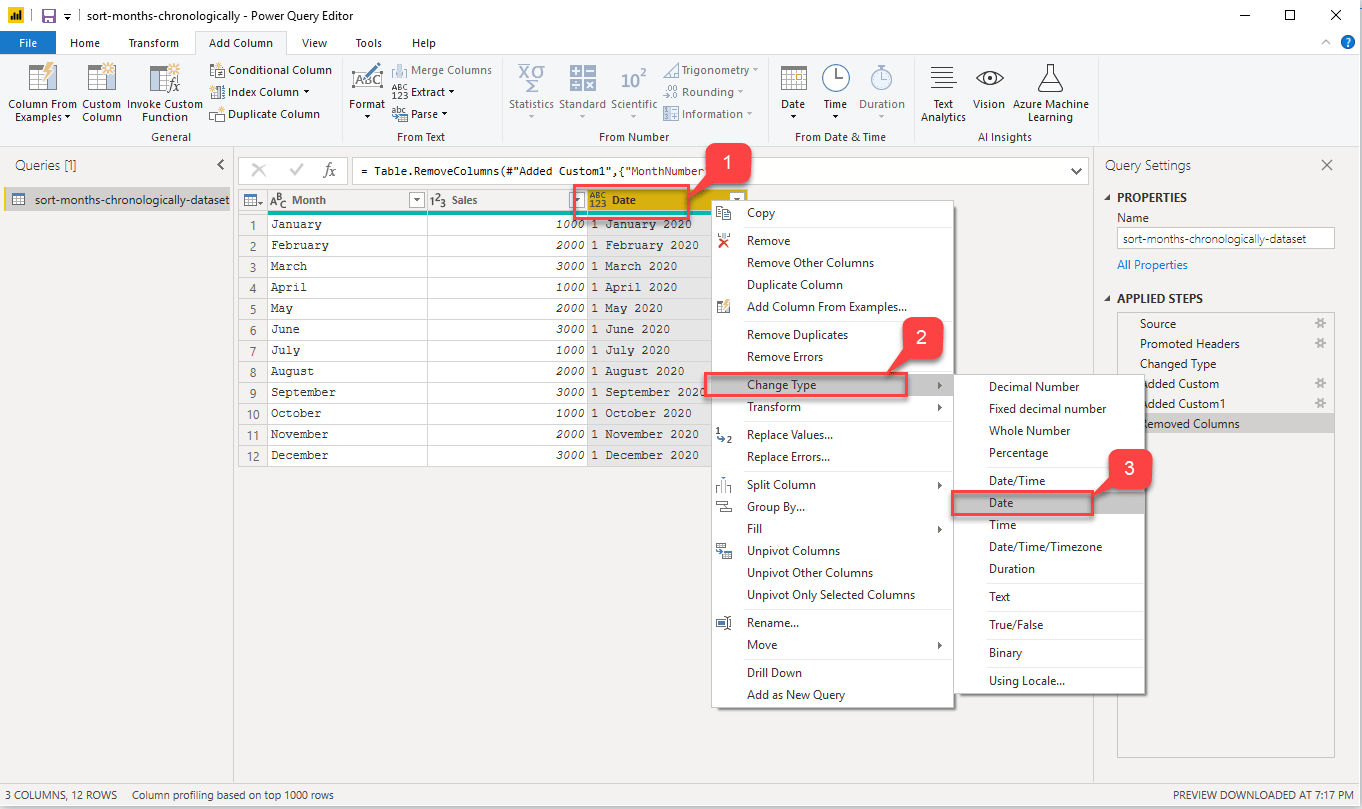Select the Custom Column icon
Screen dimensions: 1362x809
101,92
